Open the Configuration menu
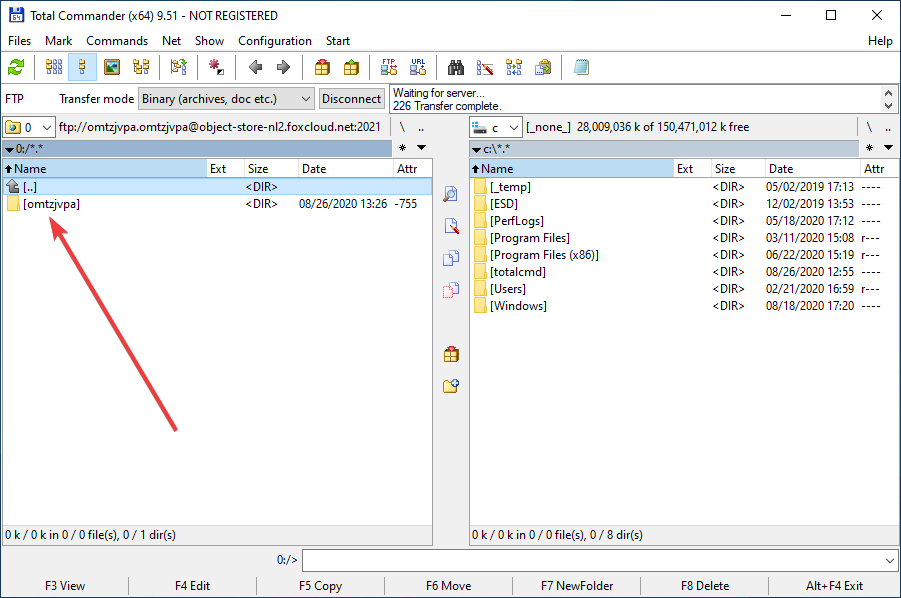The image size is (901, 598). (275, 41)
